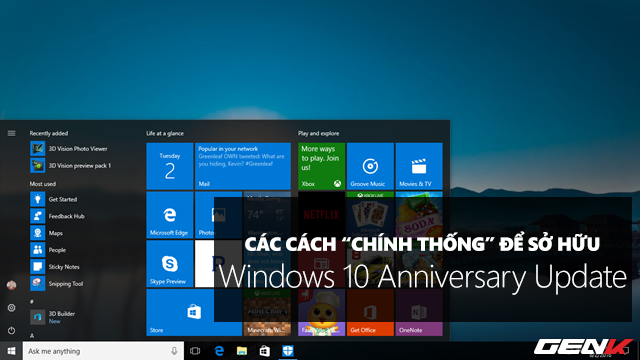Open the Get Started app
640x360 pixels.
54,199
